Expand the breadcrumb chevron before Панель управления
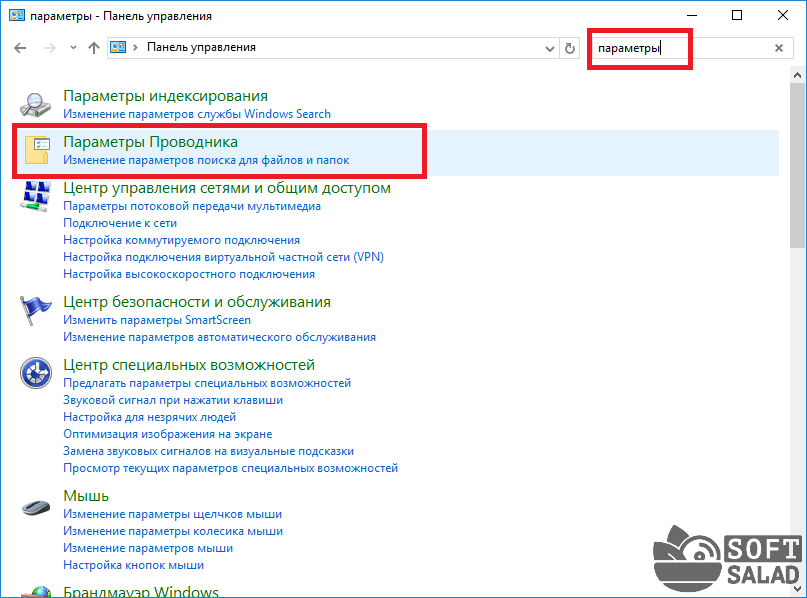 coord(135,47)
